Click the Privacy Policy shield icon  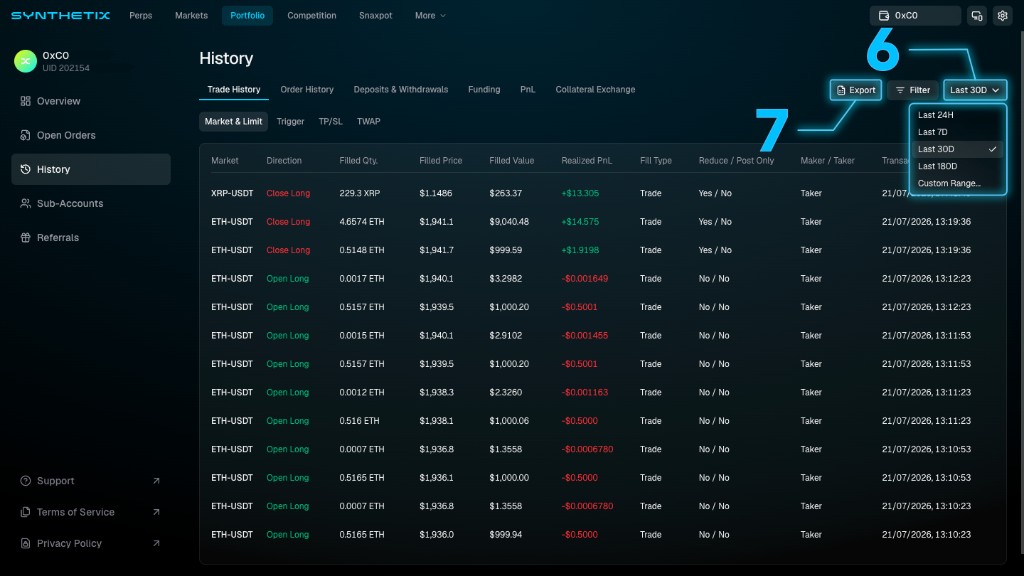click(25, 543)
